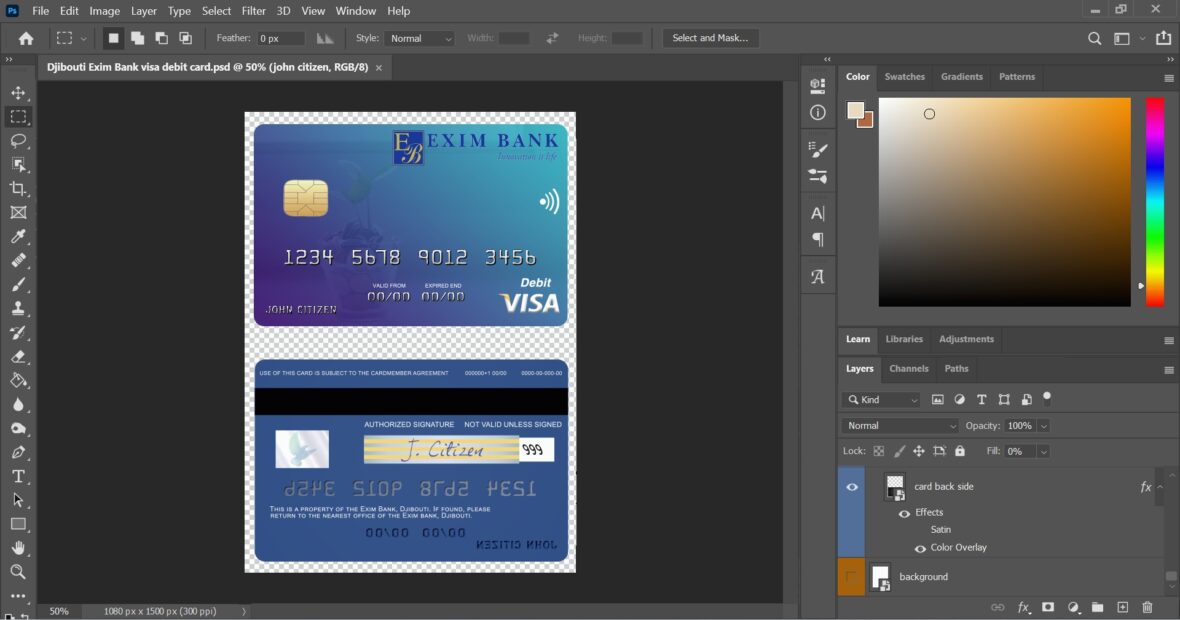This screenshot has width=1180, height=620.
Task: Open the Image menu
Action: (104, 11)
